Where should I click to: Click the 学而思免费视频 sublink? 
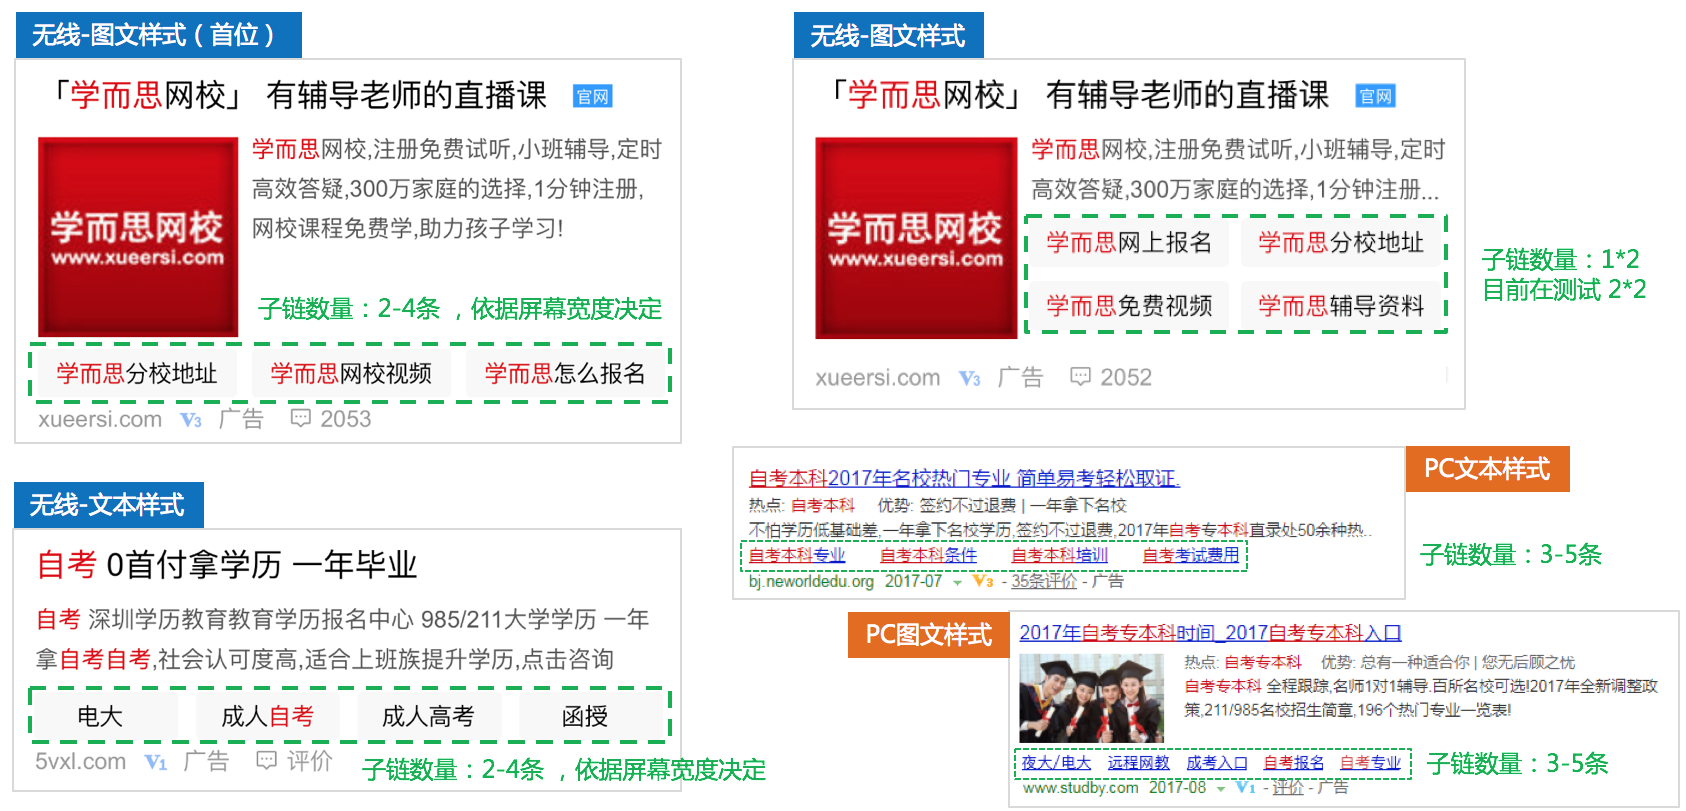(1129, 306)
